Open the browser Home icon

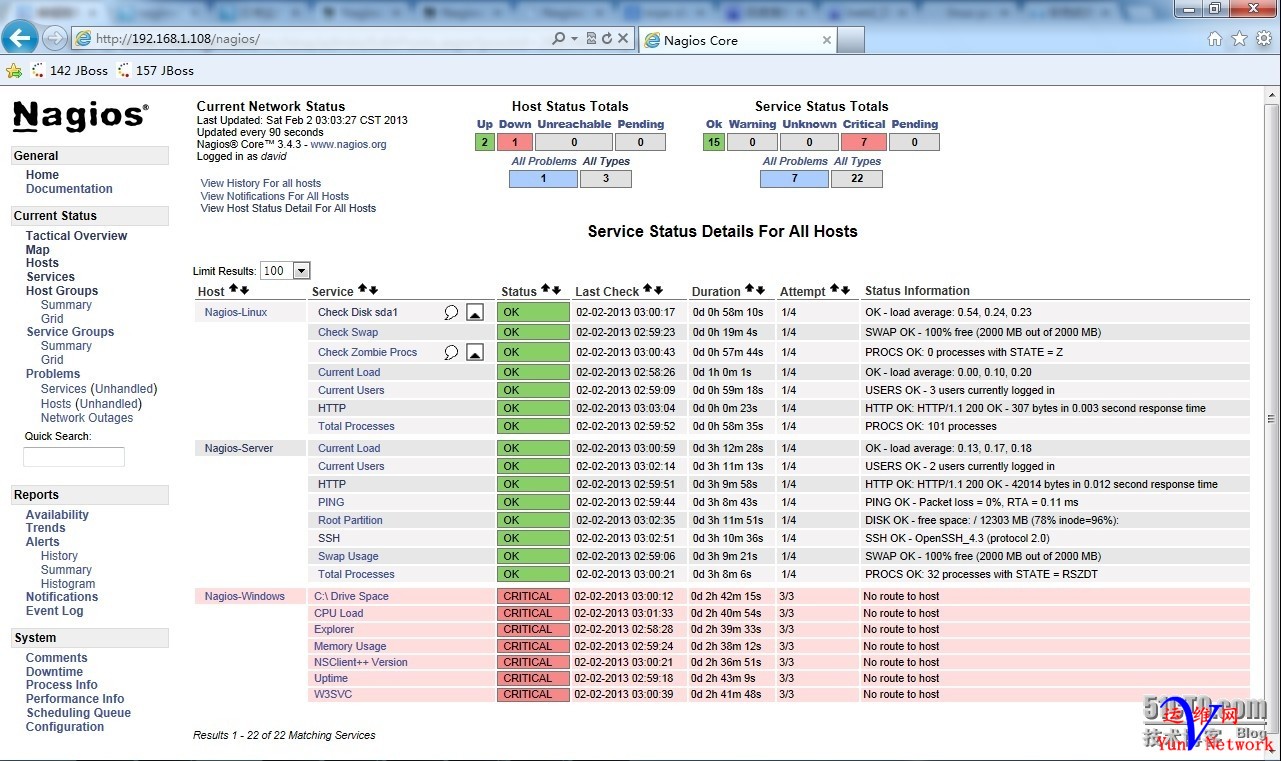(x=1214, y=39)
